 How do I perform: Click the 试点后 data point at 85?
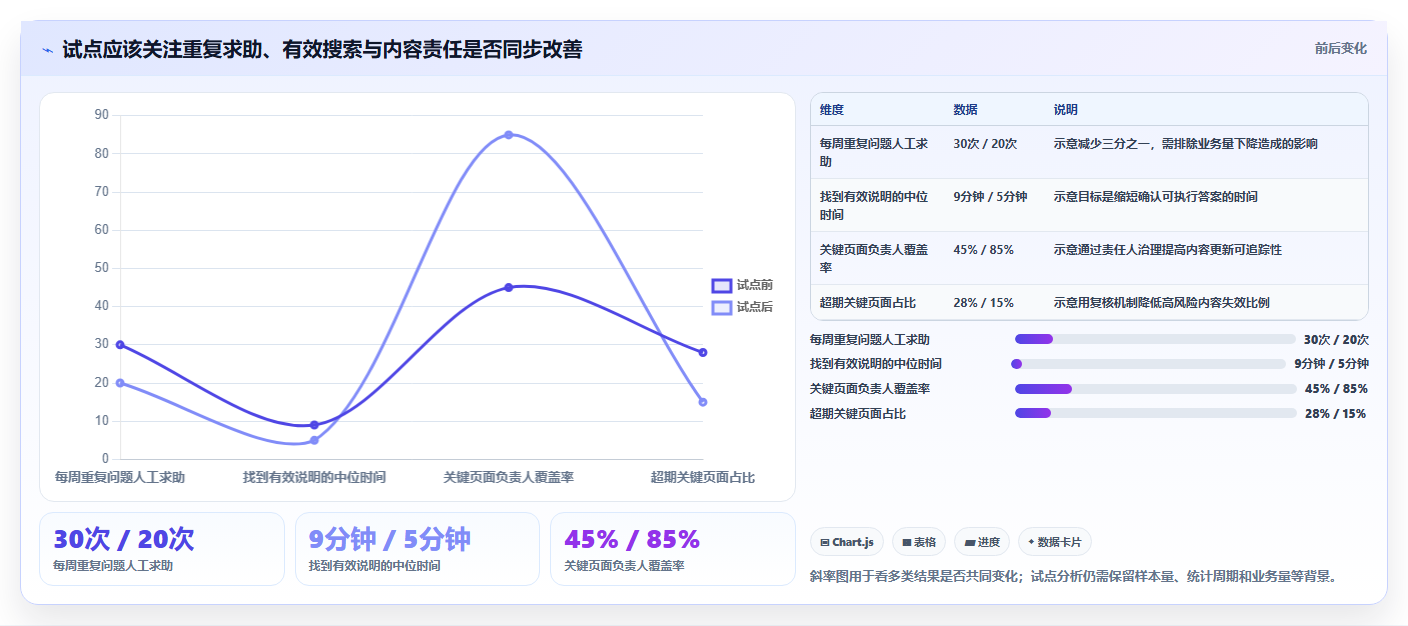(x=509, y=135)
